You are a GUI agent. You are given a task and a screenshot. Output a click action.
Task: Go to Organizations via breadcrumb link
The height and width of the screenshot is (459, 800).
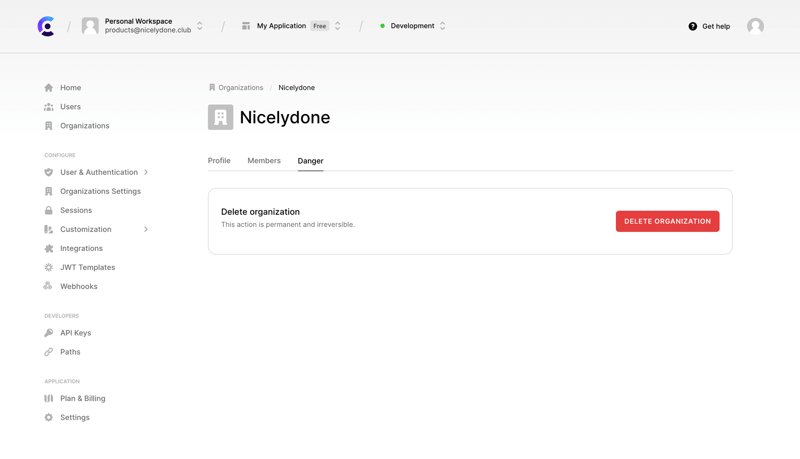point(241,88)
